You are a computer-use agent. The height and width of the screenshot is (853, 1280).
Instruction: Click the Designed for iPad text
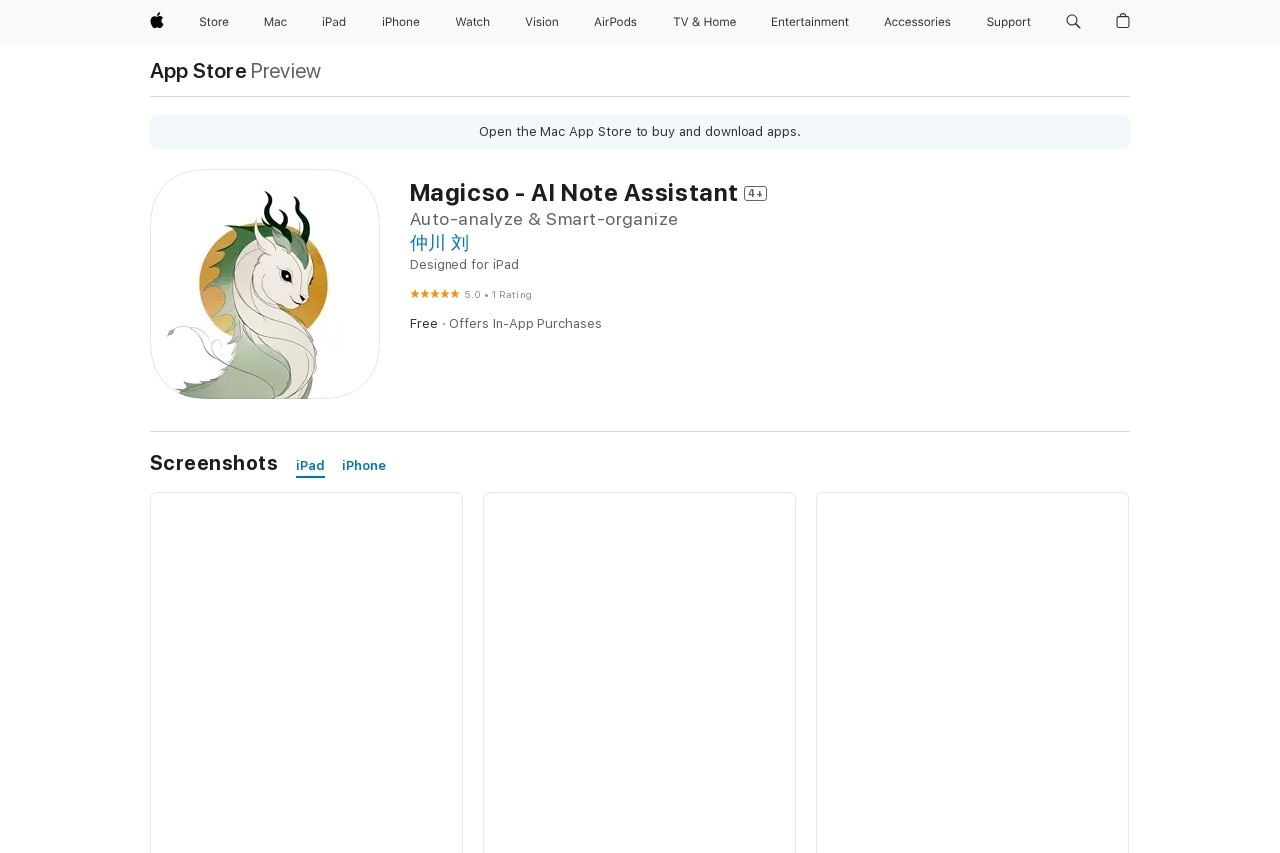(x=464, y=265)
